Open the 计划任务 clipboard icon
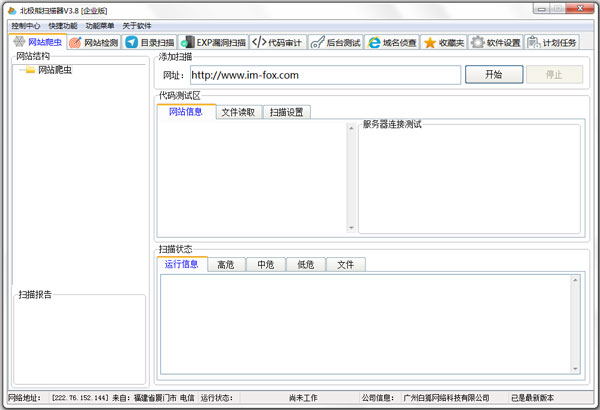Screen dimensions: 600x410 point(534,43)
